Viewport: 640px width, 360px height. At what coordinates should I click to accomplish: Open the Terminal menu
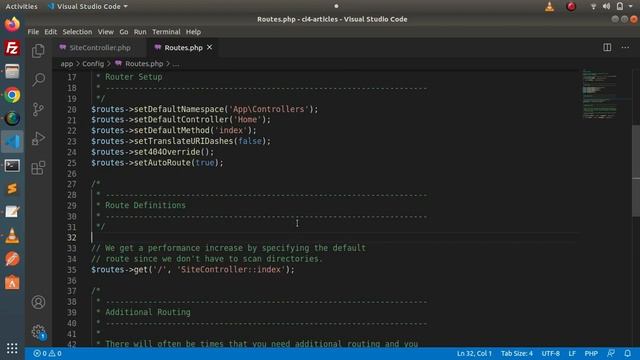click(x=166, y=32)
